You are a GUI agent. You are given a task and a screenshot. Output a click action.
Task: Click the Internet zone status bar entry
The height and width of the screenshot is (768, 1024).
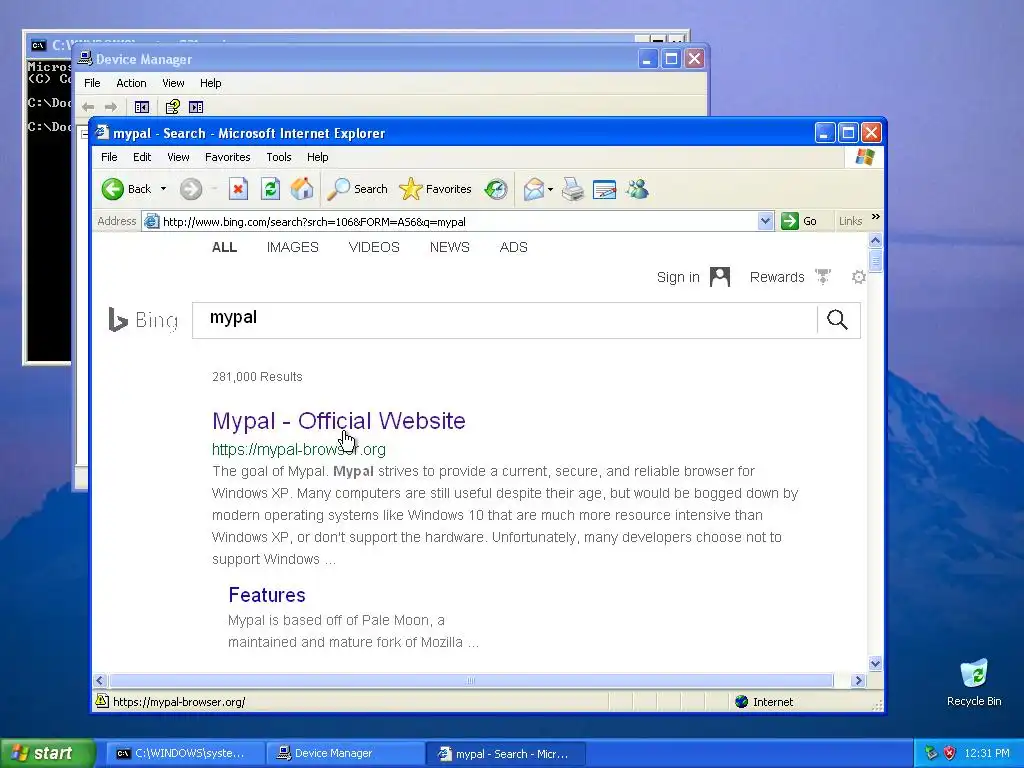(x=764, y=702)
